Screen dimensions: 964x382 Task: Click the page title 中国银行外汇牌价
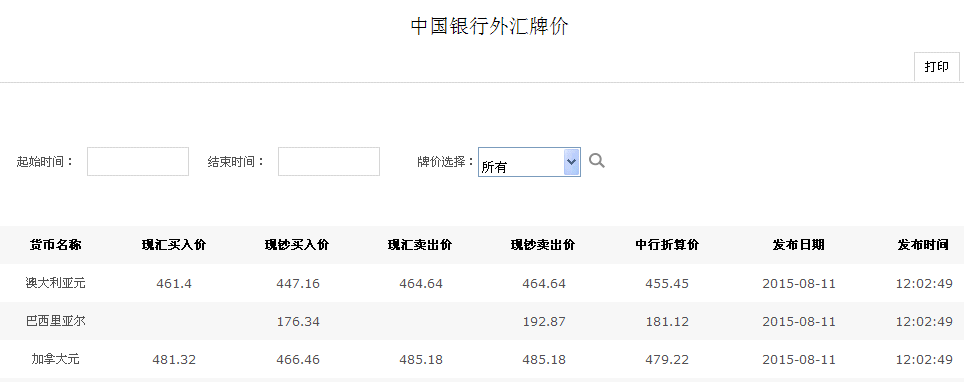click(489, 26)
